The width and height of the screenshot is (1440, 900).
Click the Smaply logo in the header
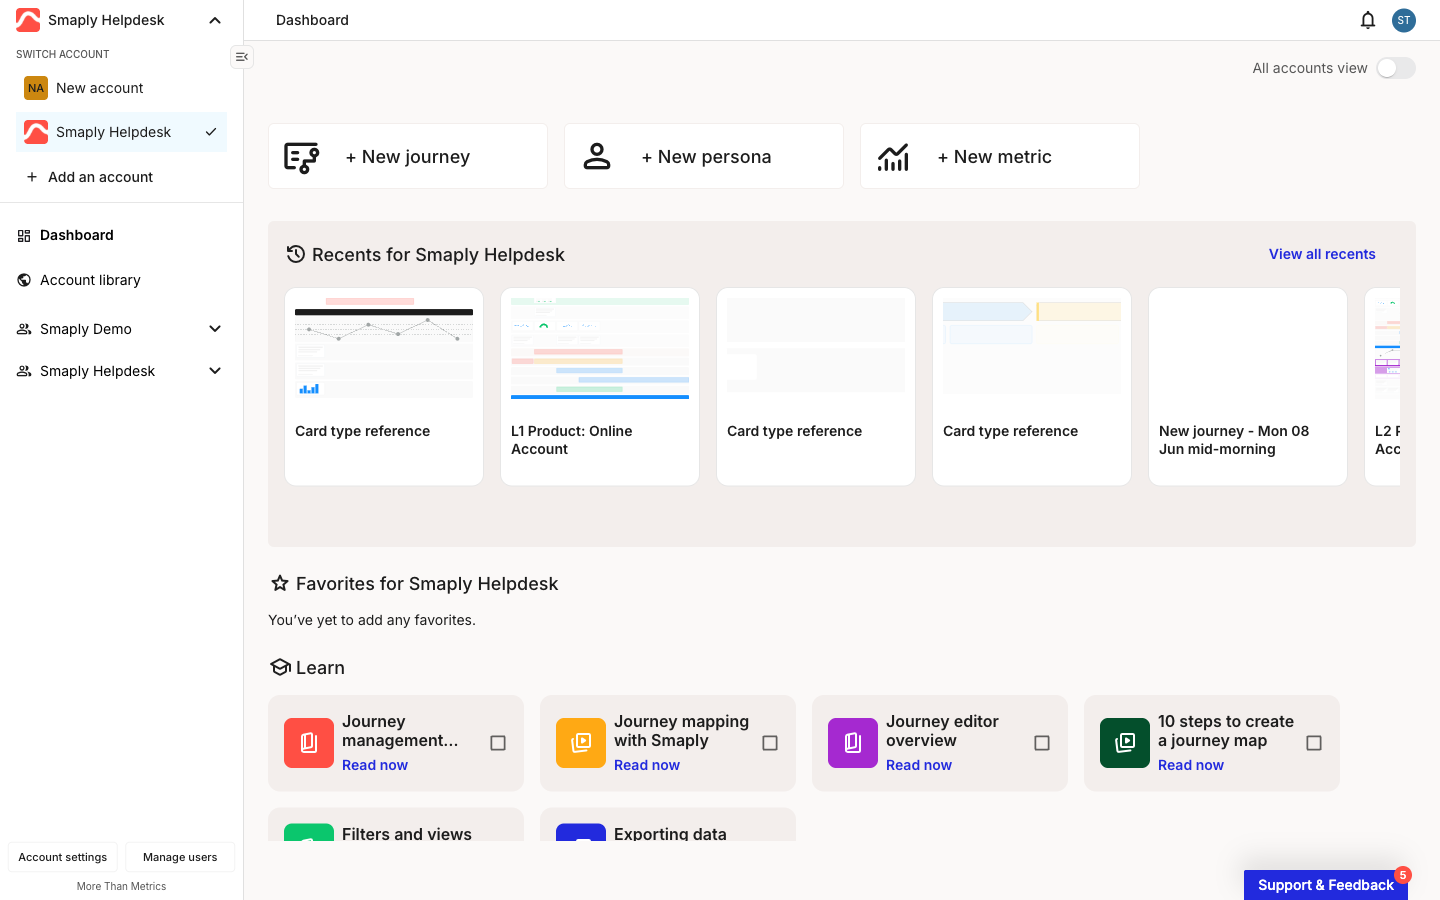(x=28, y=20)
